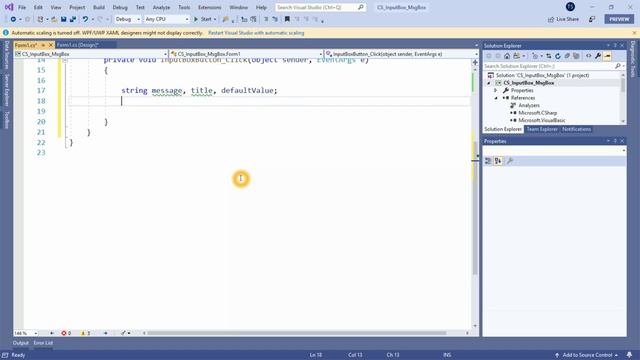Click the warning count indicator

coord(85,333)
